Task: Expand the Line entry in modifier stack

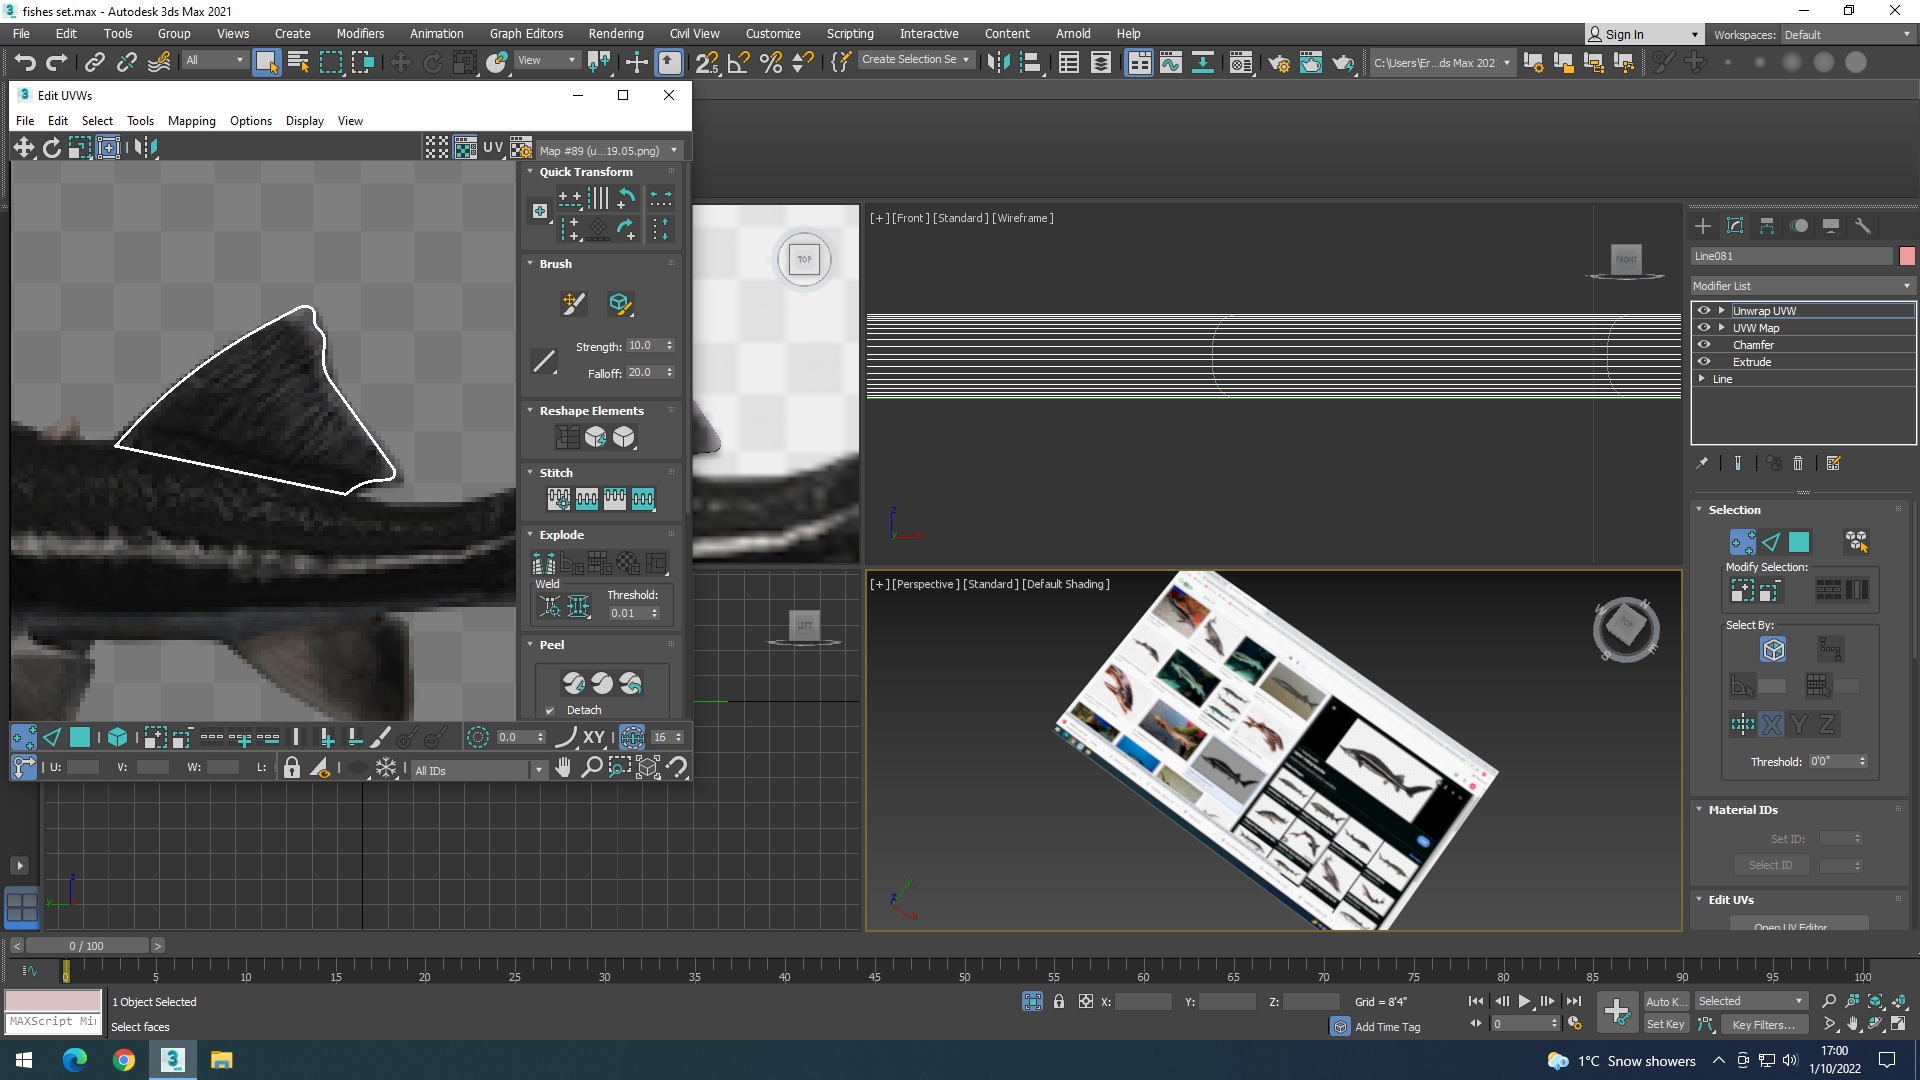Action: [1702, 379]
